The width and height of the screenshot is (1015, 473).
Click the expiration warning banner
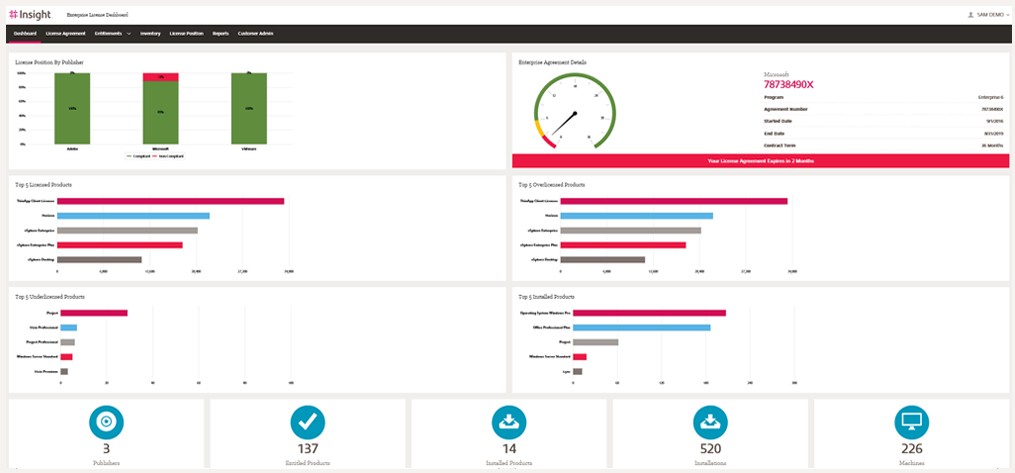(x=761, y=160)
